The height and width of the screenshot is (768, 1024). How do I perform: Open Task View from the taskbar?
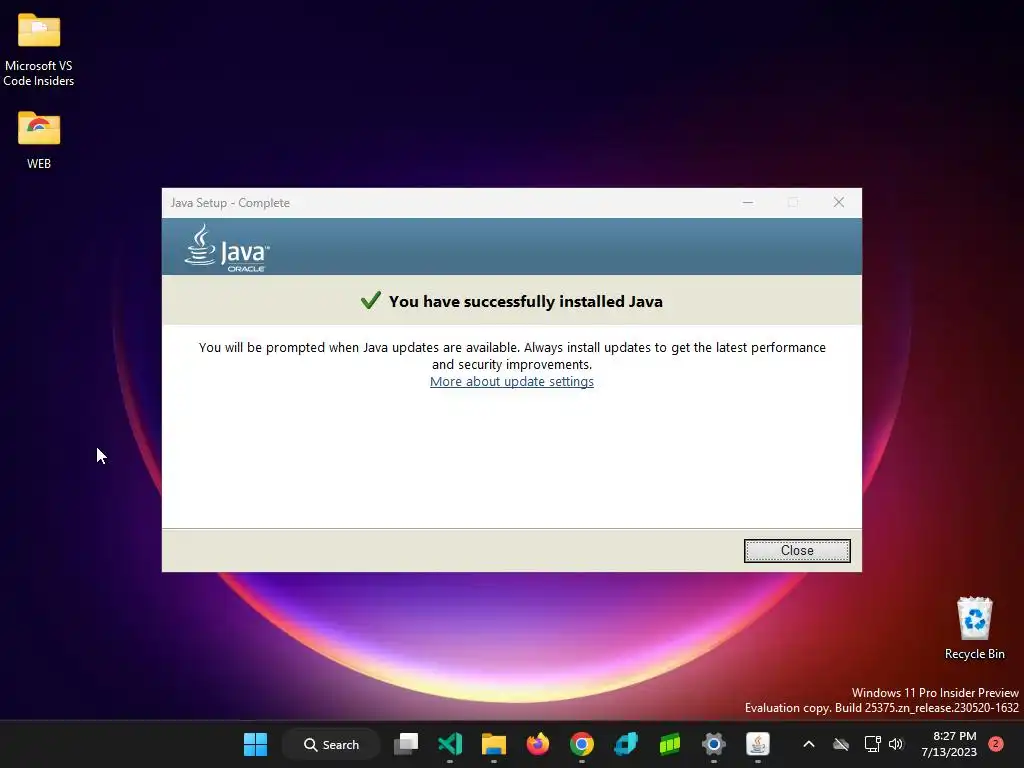(406, 744)
